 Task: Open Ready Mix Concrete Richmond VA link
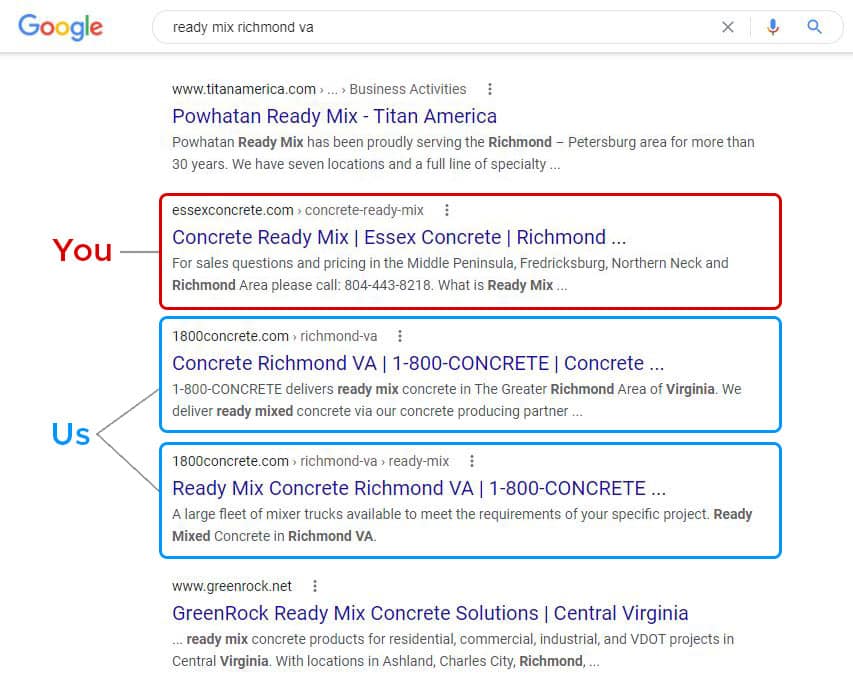[419, 488]
